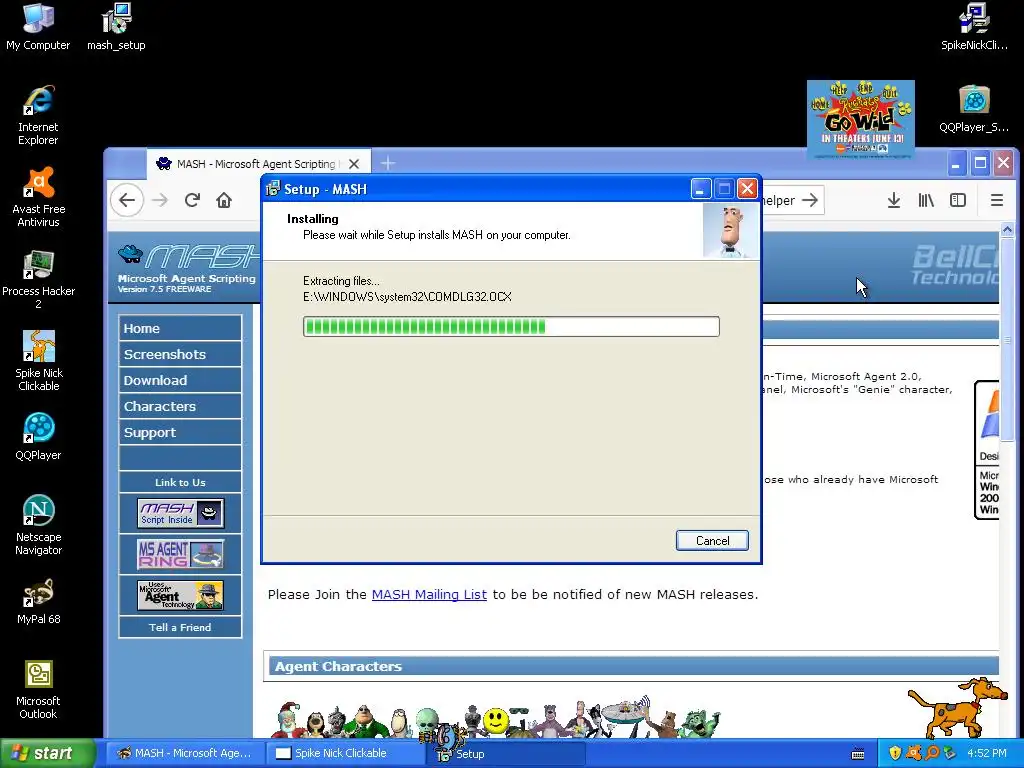
Task: Click setup wizard character image
Action: [731, 231]
